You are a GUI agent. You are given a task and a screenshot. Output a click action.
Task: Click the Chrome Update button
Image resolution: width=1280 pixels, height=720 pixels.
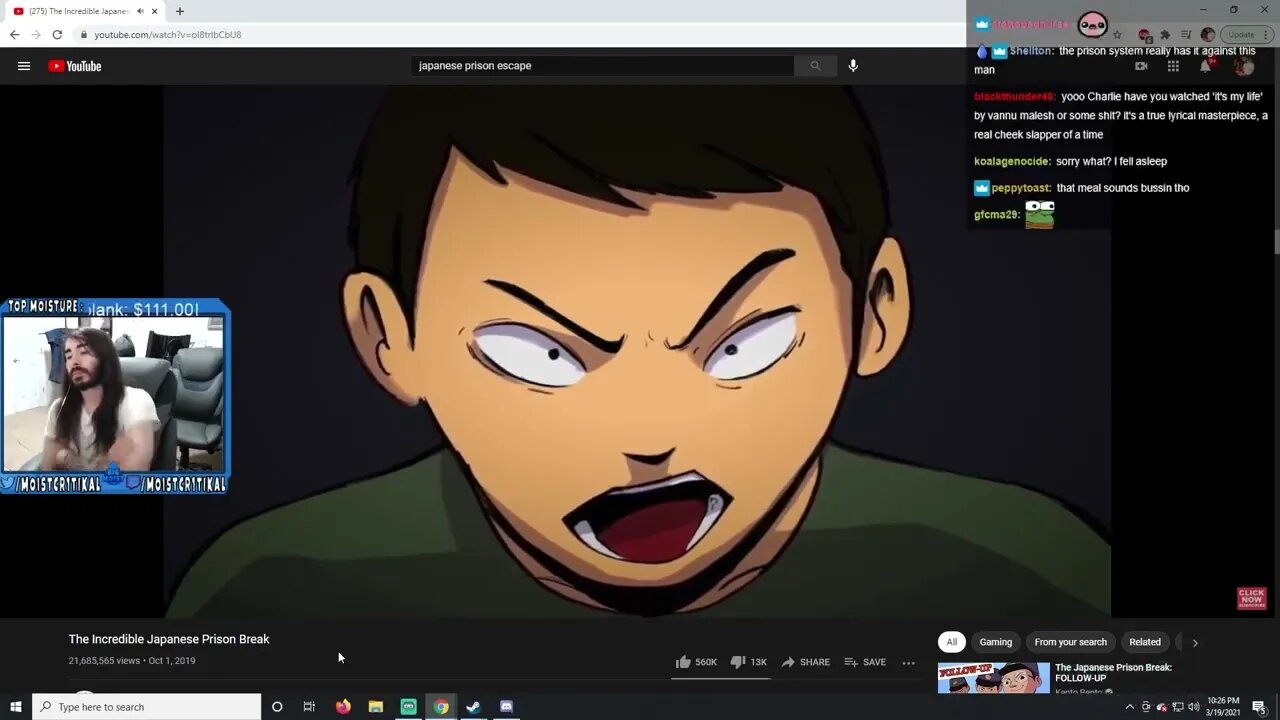[1246, 34]
